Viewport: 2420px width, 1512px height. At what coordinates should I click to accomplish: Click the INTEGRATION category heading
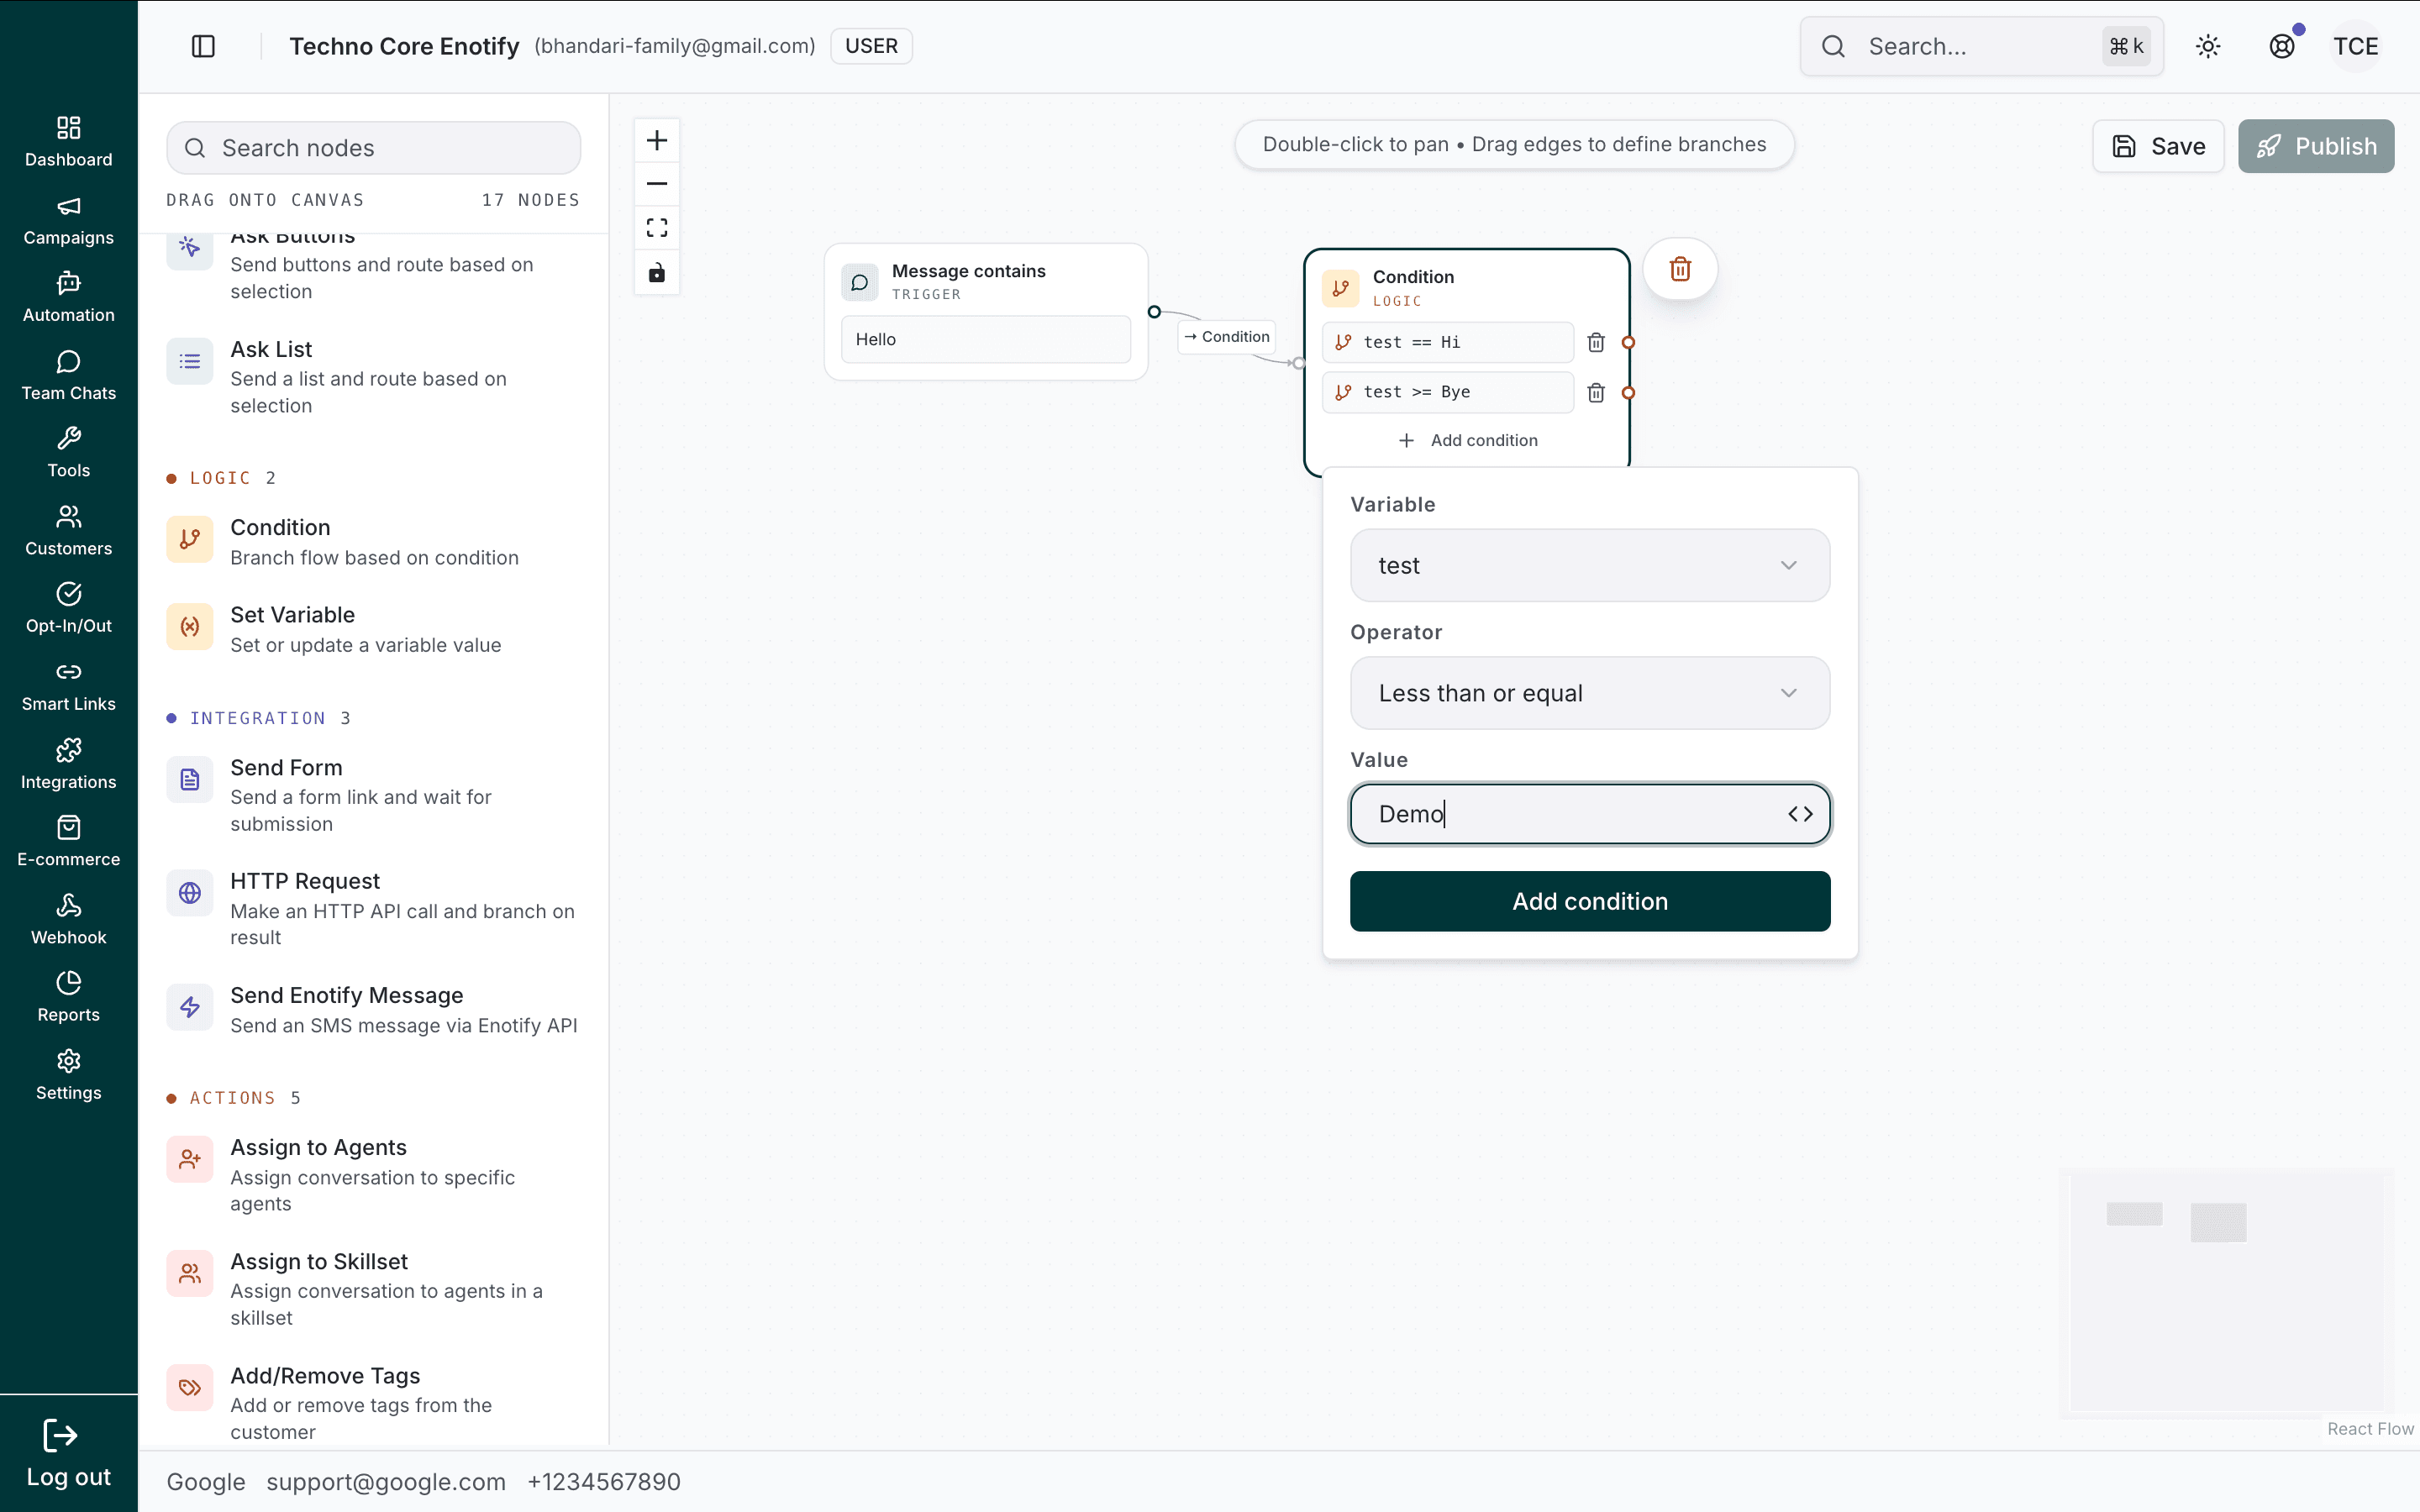[258, 718]
